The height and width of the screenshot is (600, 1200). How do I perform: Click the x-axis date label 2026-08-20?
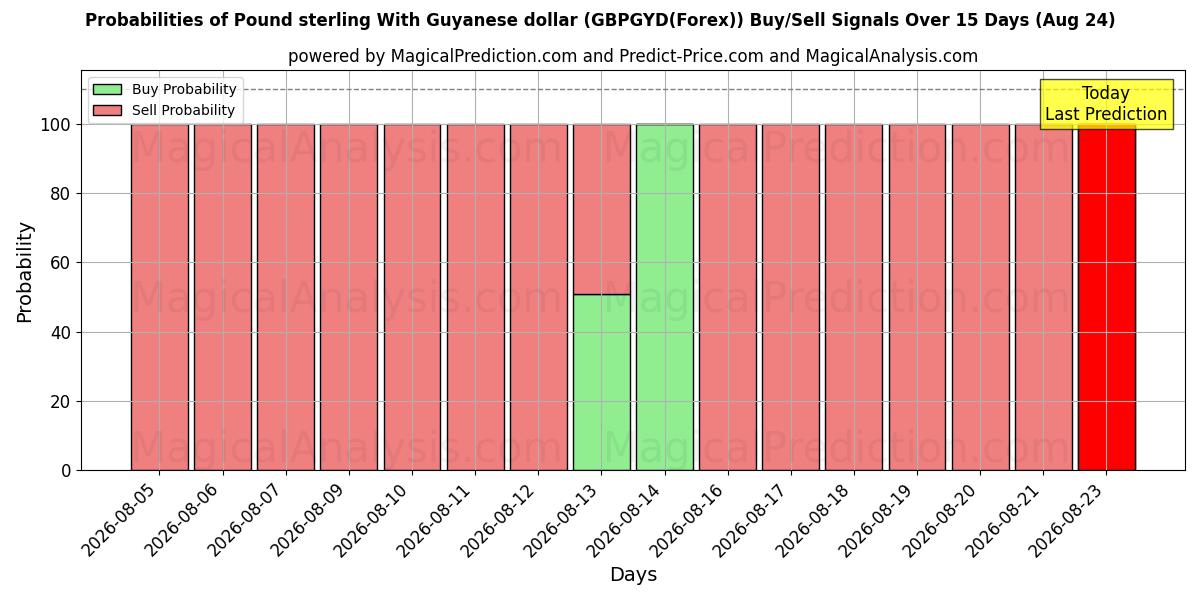[x=943, y=518]
